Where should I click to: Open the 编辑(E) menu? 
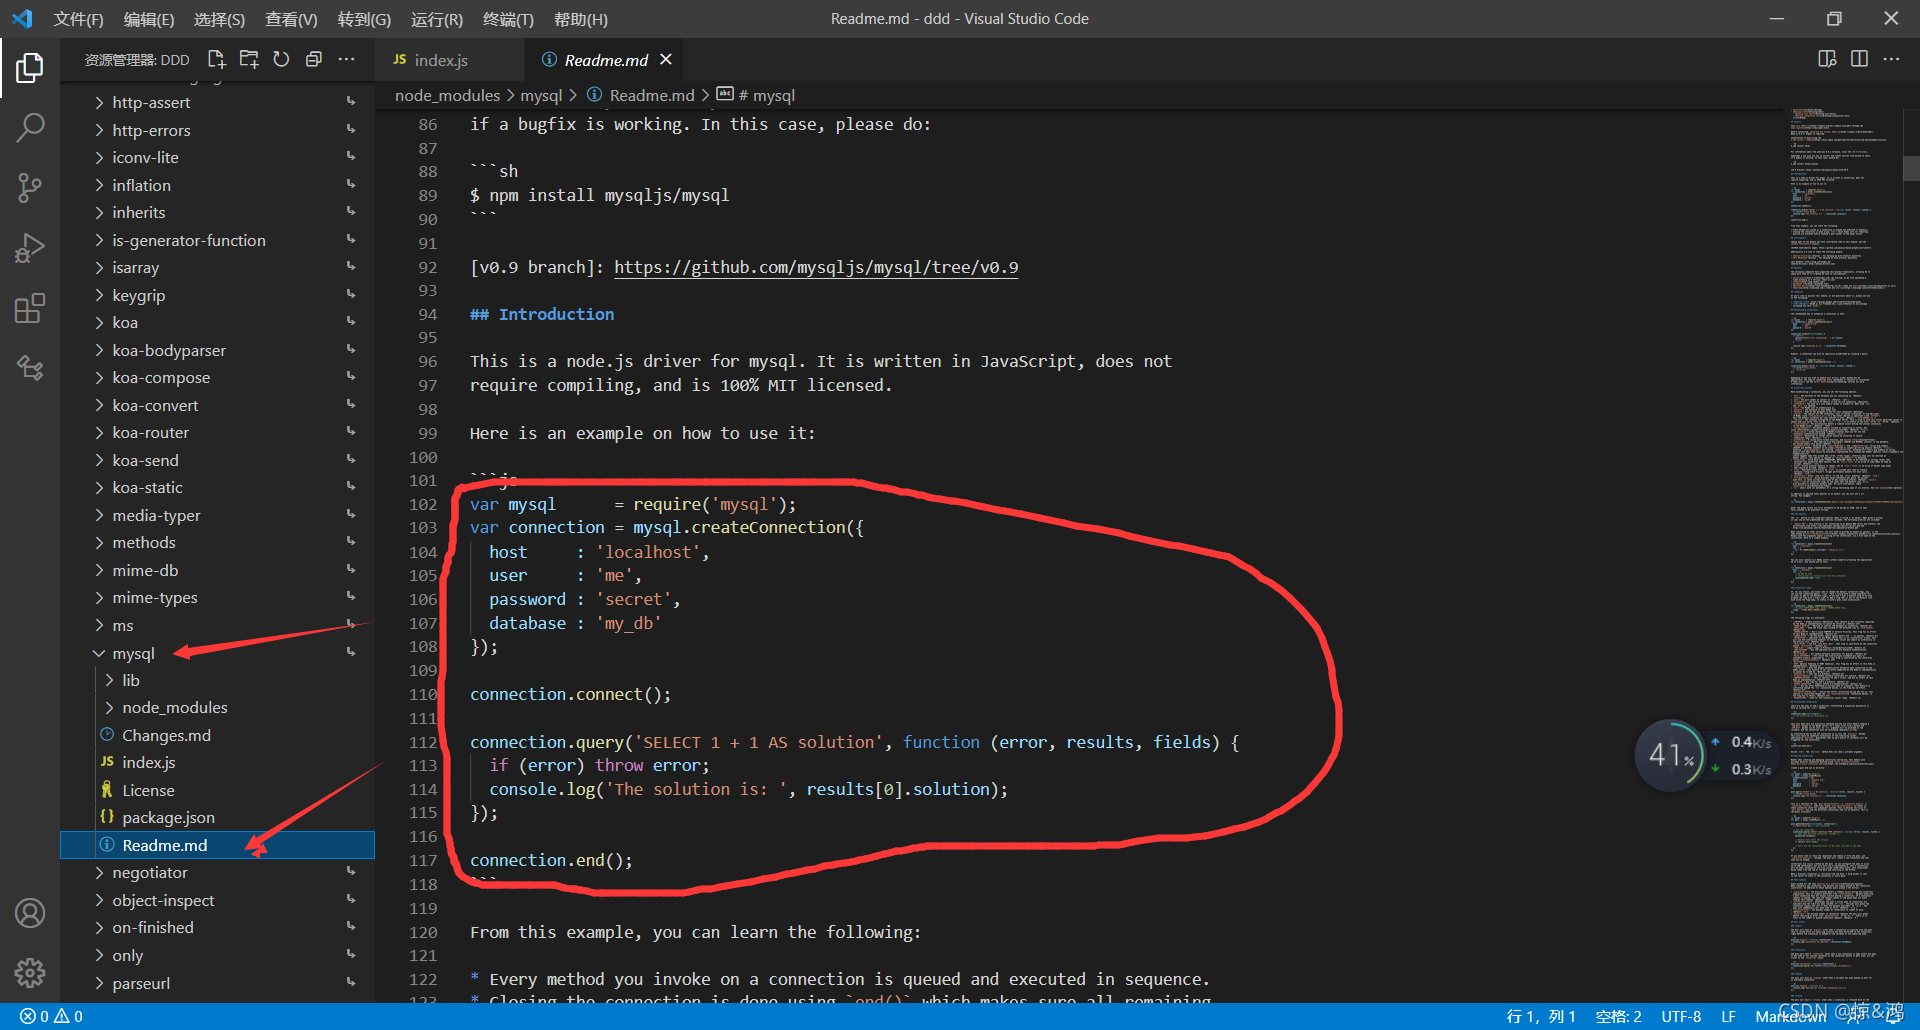pos(149,19)
